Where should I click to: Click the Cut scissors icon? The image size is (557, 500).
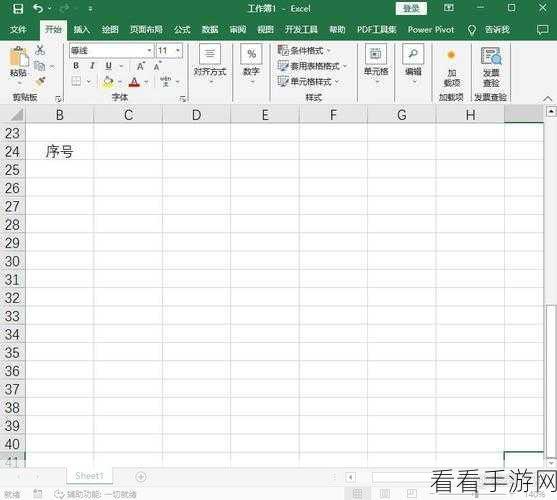tap(40, 50)
